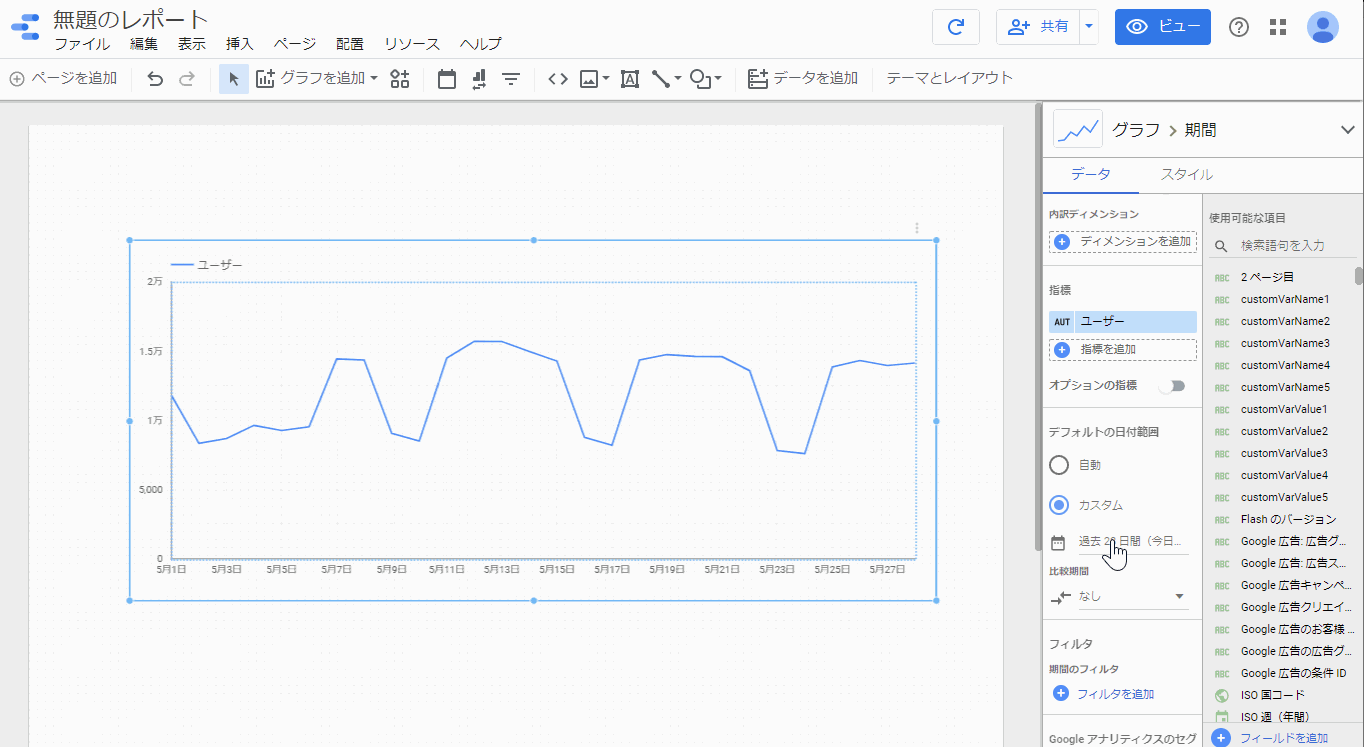Insert URL embed code icon
This screenshot has width=1364, height=747.
(558, 78)
